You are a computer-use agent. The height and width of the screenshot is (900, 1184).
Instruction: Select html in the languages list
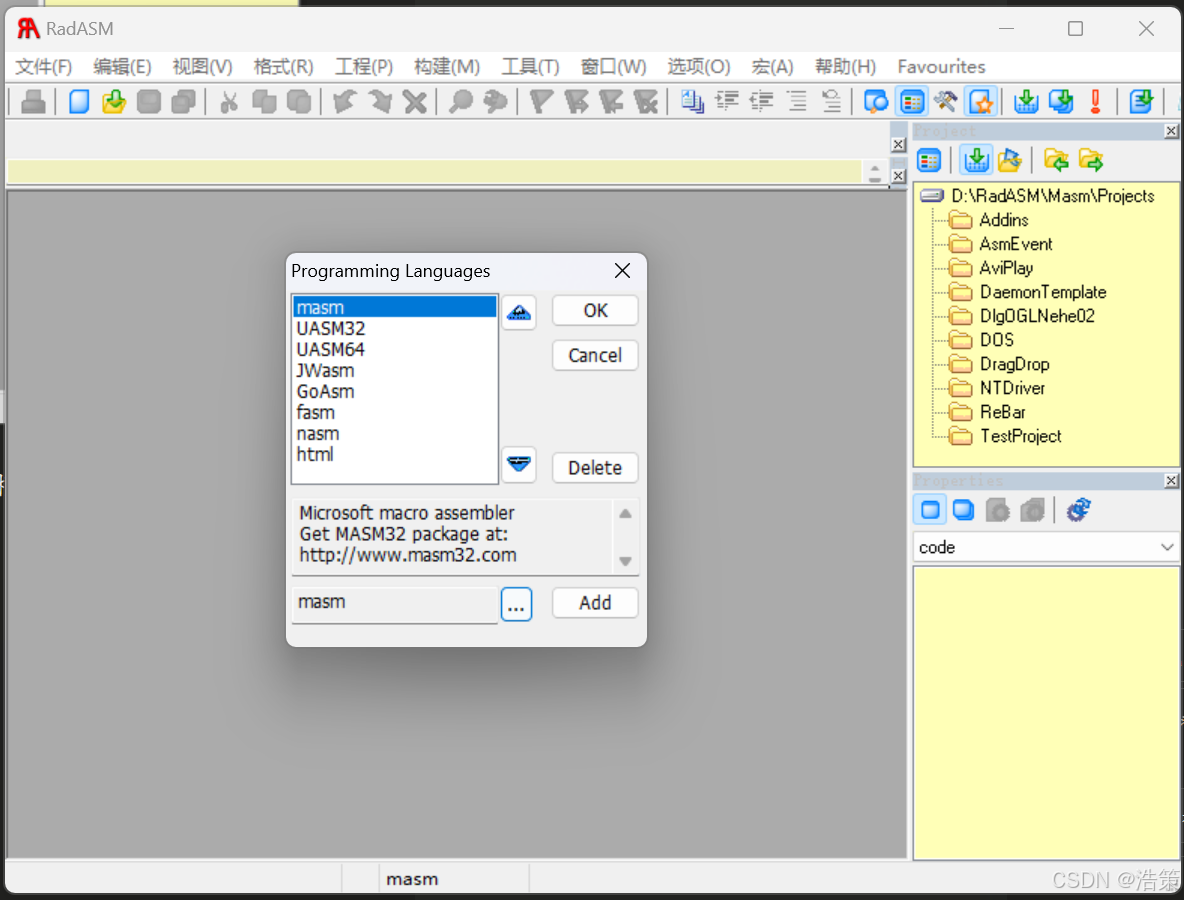click(x=394, y=455)
